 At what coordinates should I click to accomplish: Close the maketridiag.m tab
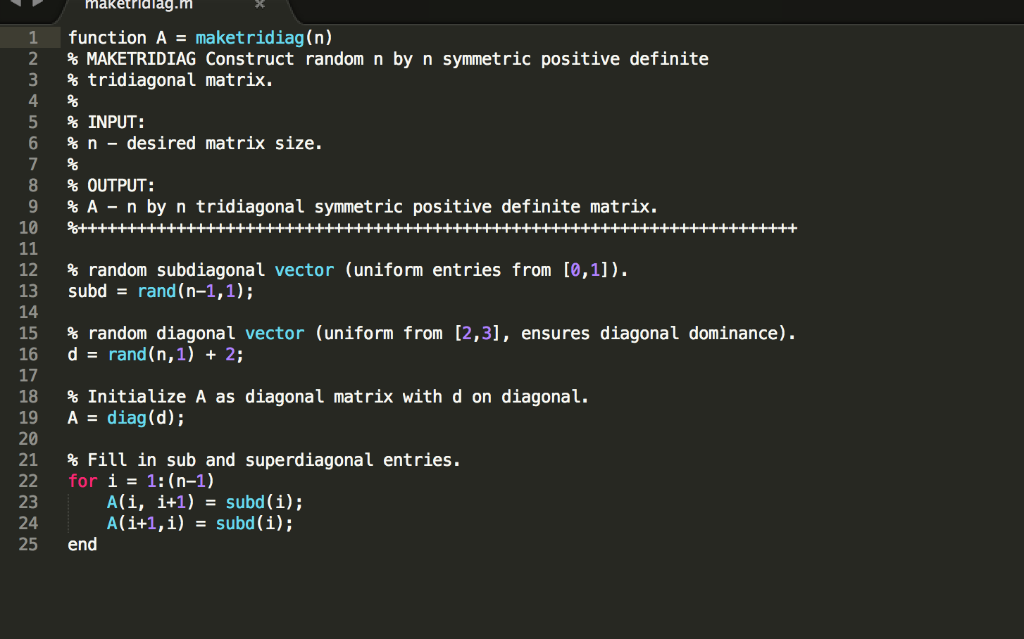[259, 5]
